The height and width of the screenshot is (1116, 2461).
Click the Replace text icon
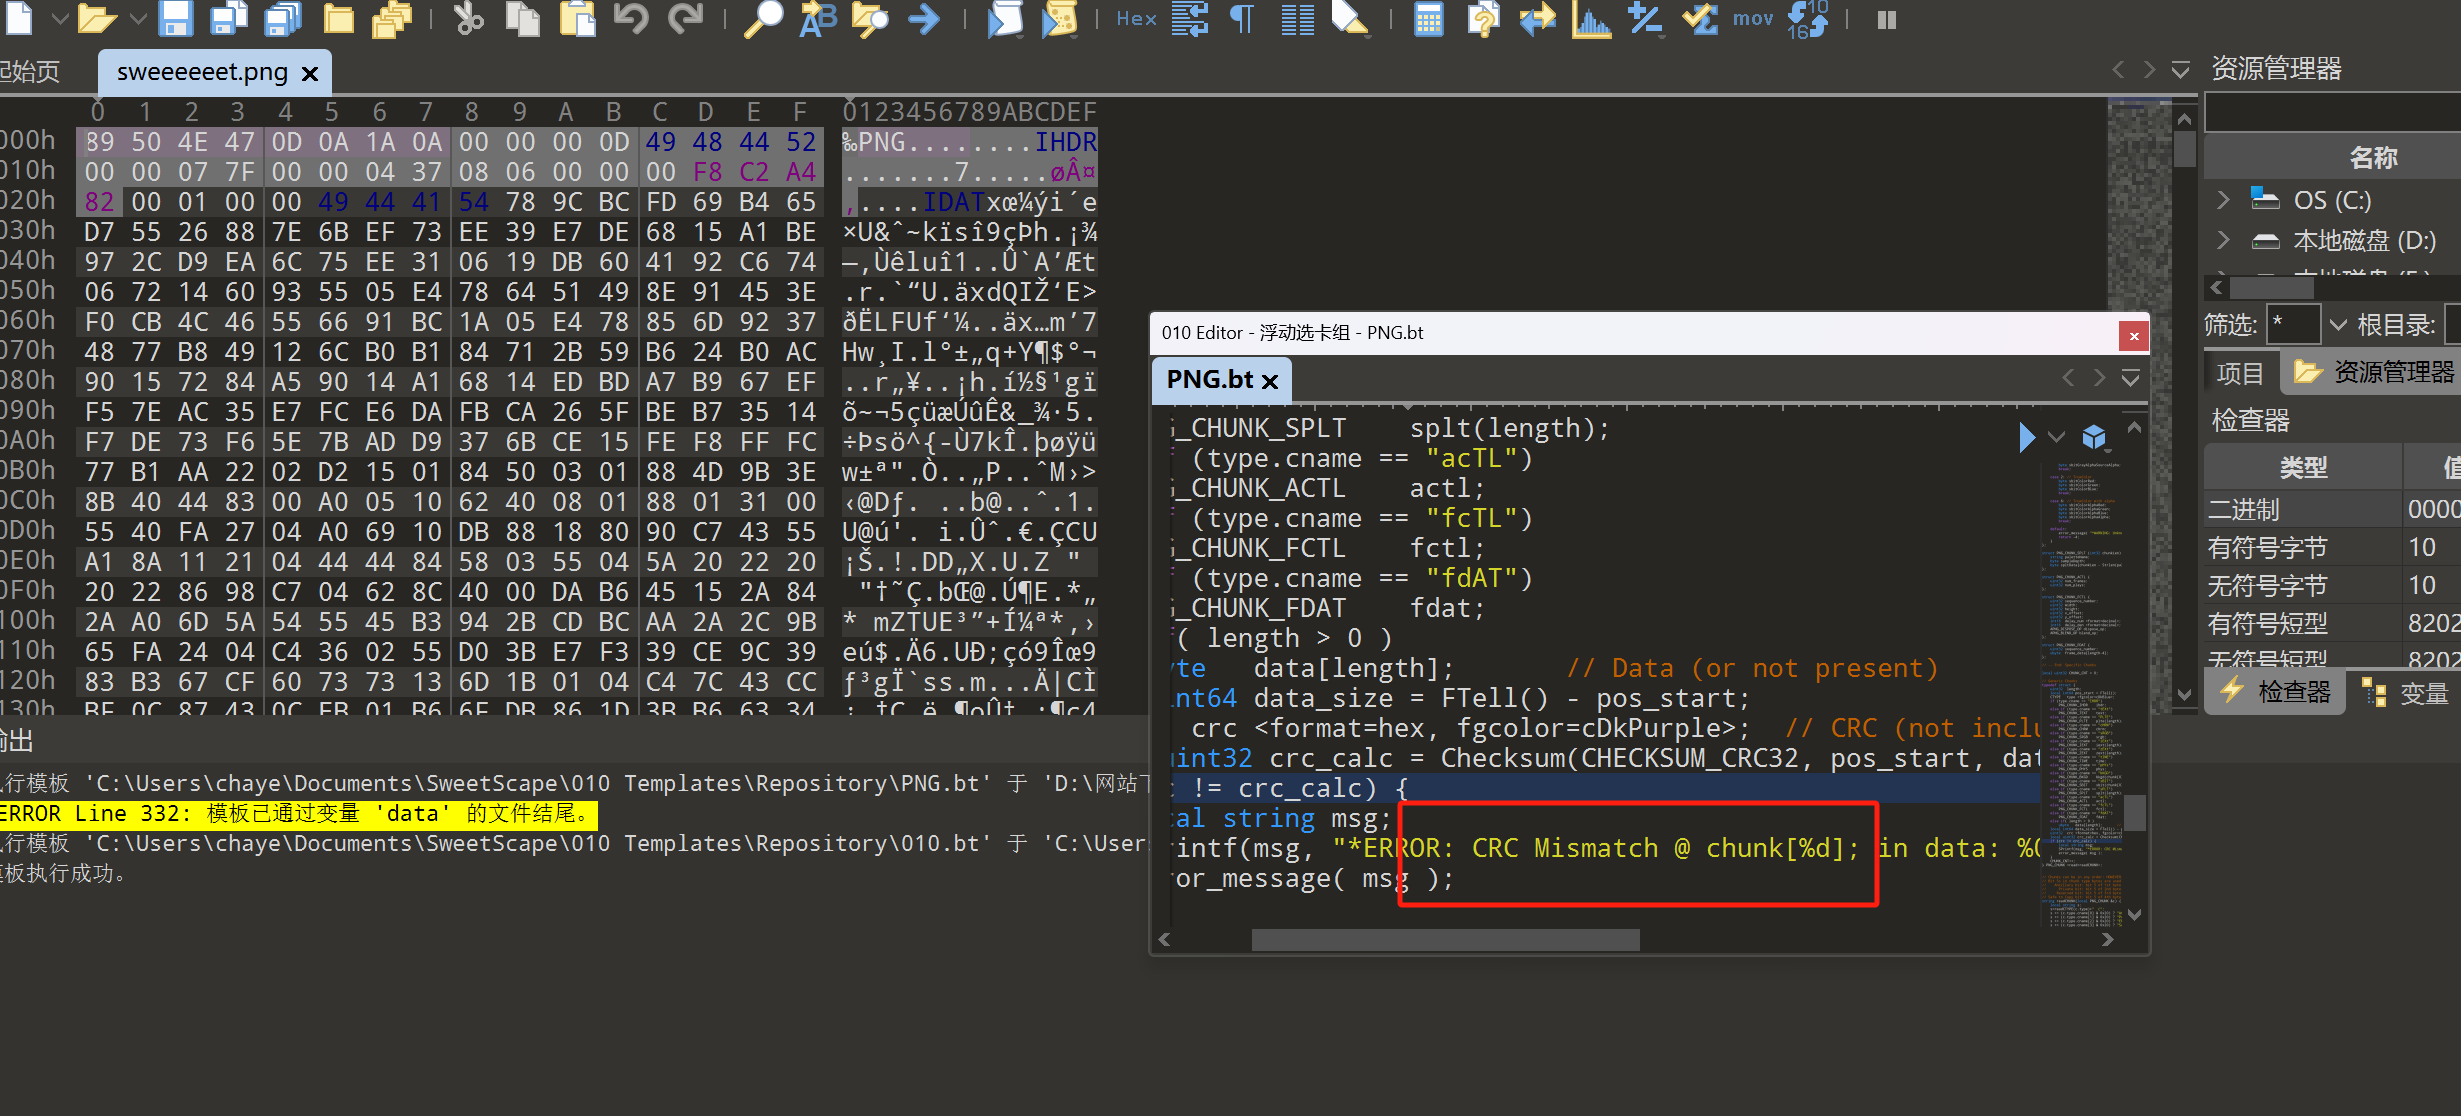tap(817, 18)
